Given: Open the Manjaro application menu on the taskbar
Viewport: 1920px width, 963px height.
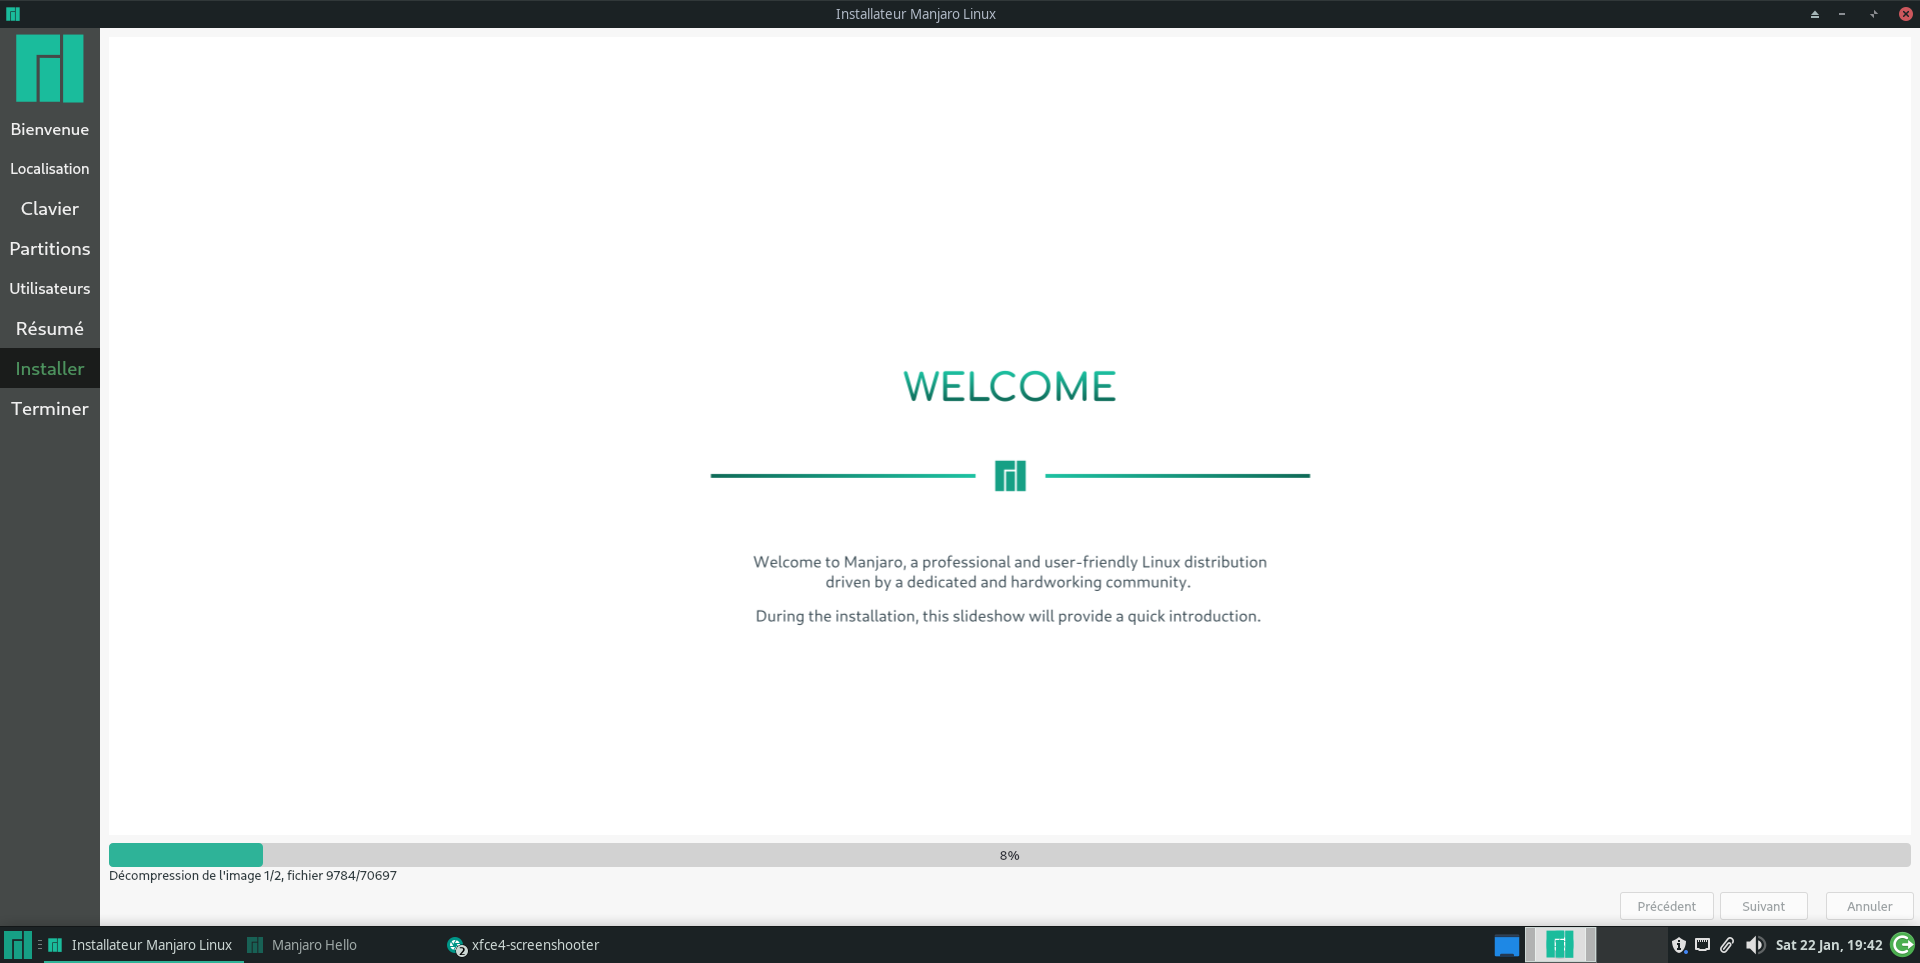Looking at the screenshot, I should [x=16, y=944].
